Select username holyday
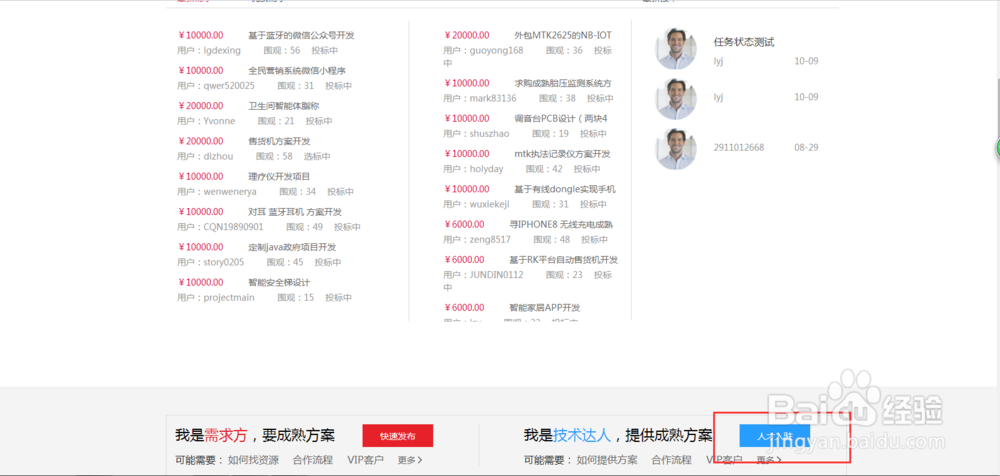This screenshot has height=476, width=1000. [486, 169]
